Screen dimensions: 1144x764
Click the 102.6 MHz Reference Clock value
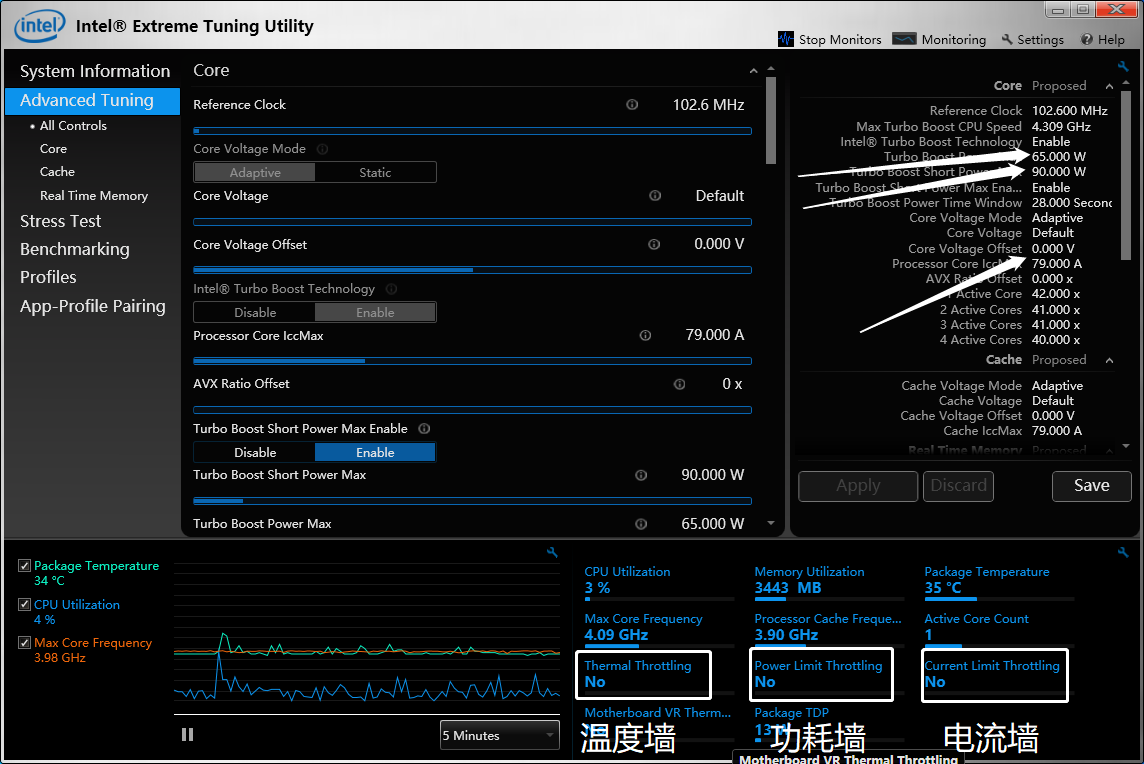708,105
